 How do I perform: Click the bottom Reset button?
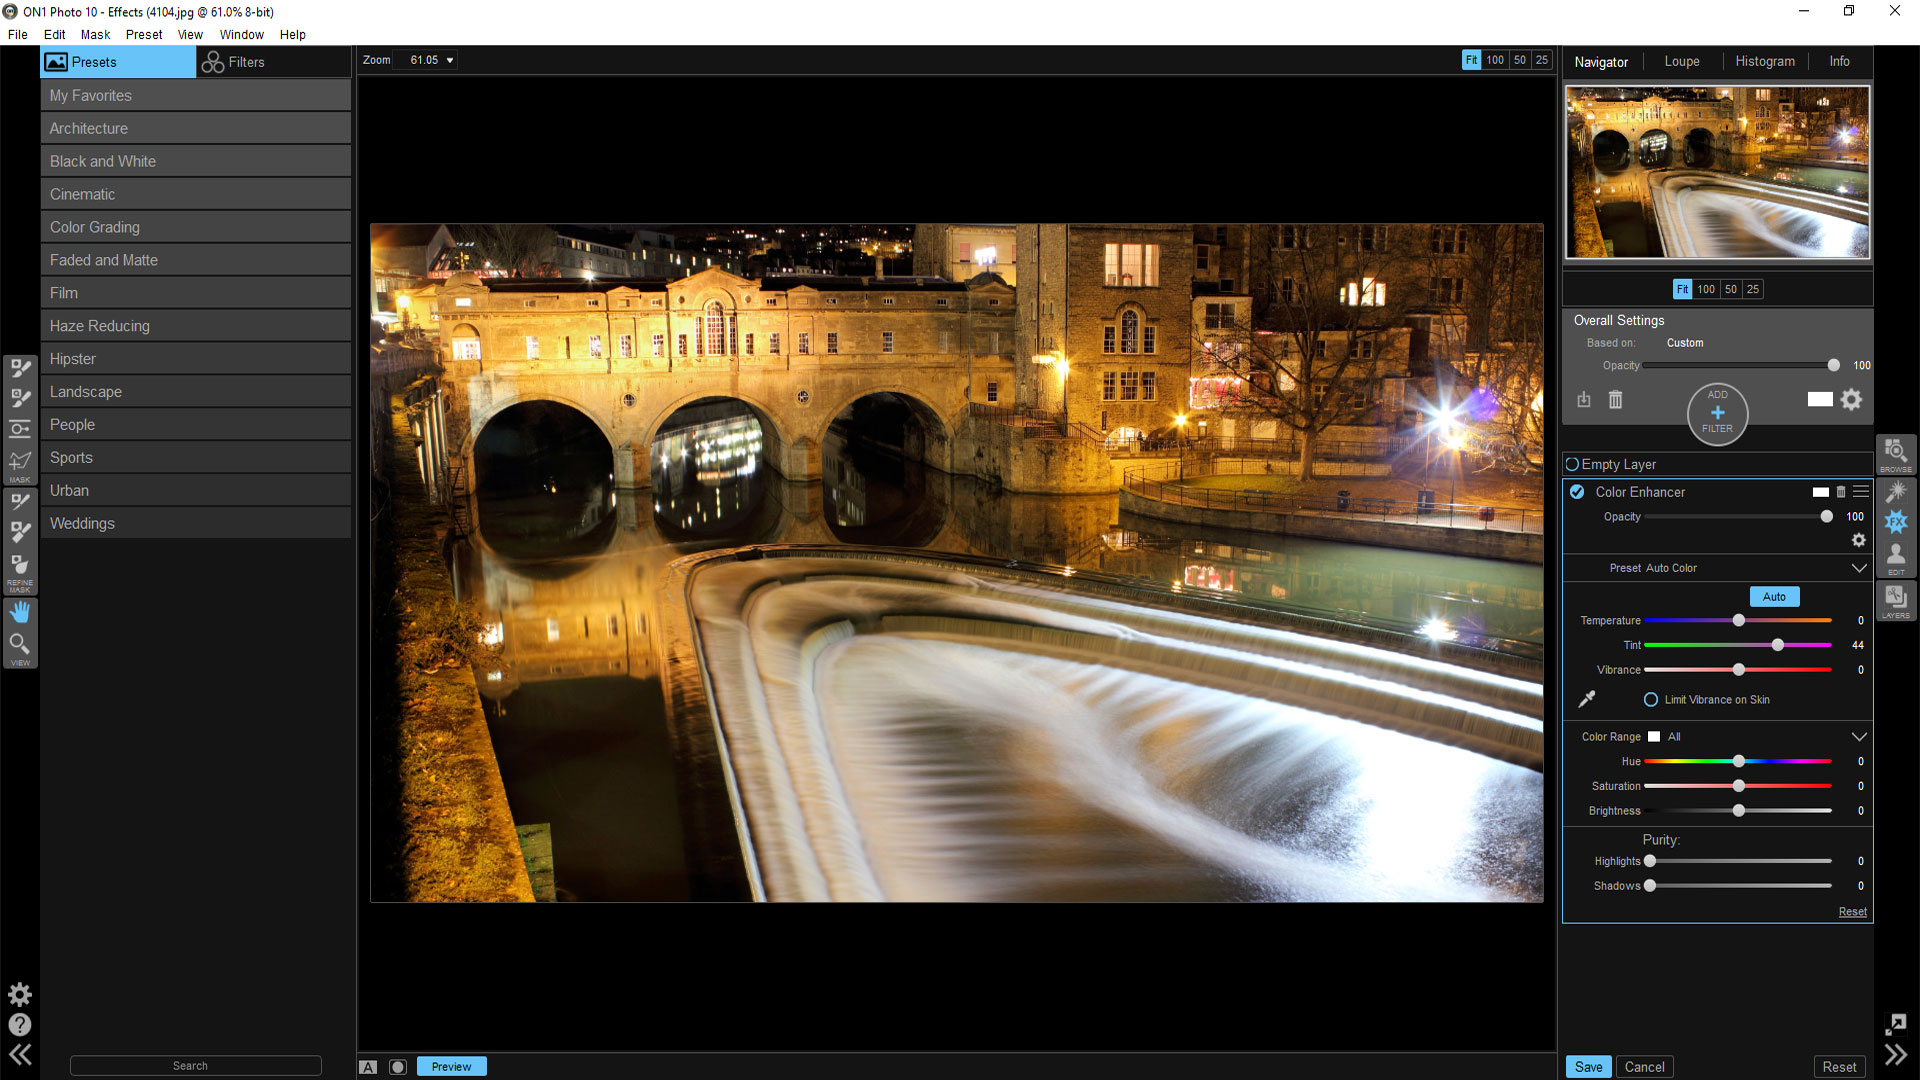click(x=1839, y=1067)
